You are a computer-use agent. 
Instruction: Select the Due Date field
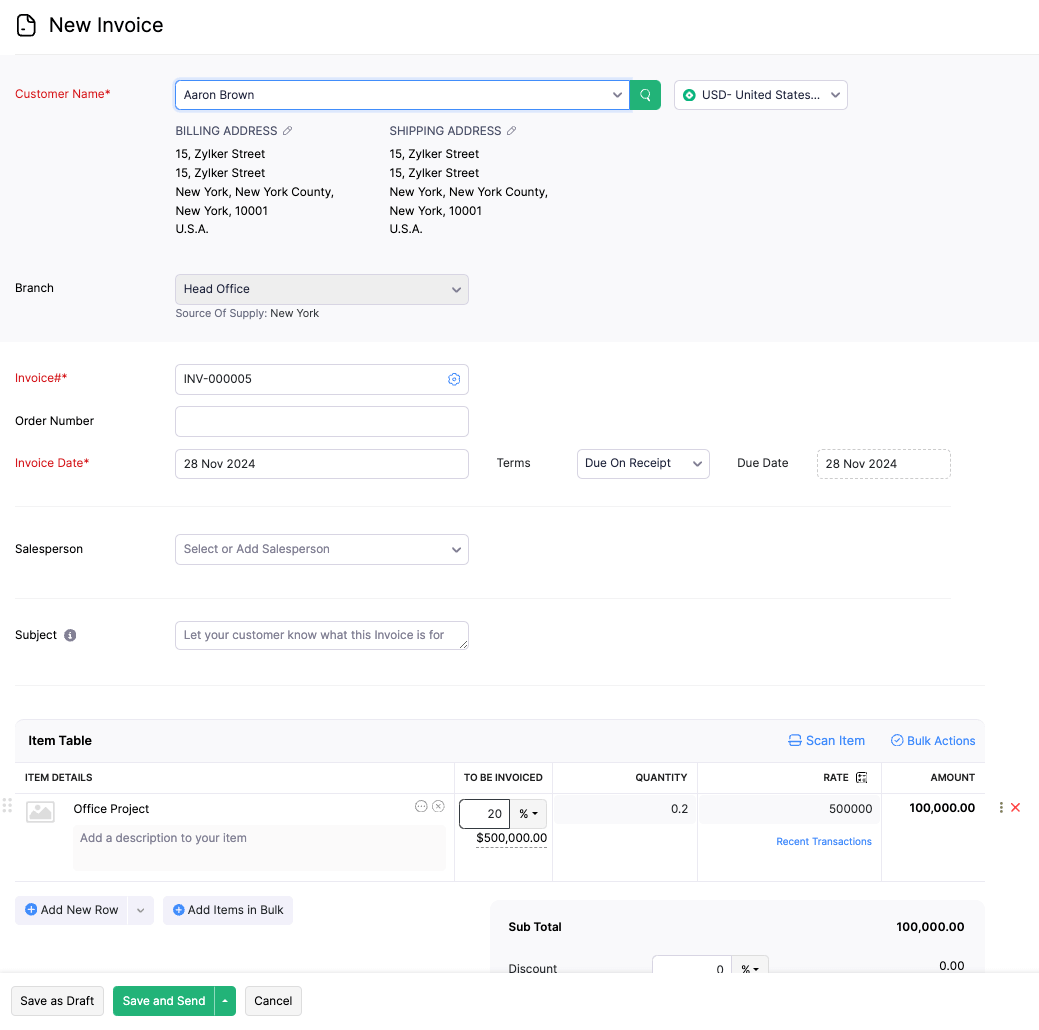click(882, 463)
